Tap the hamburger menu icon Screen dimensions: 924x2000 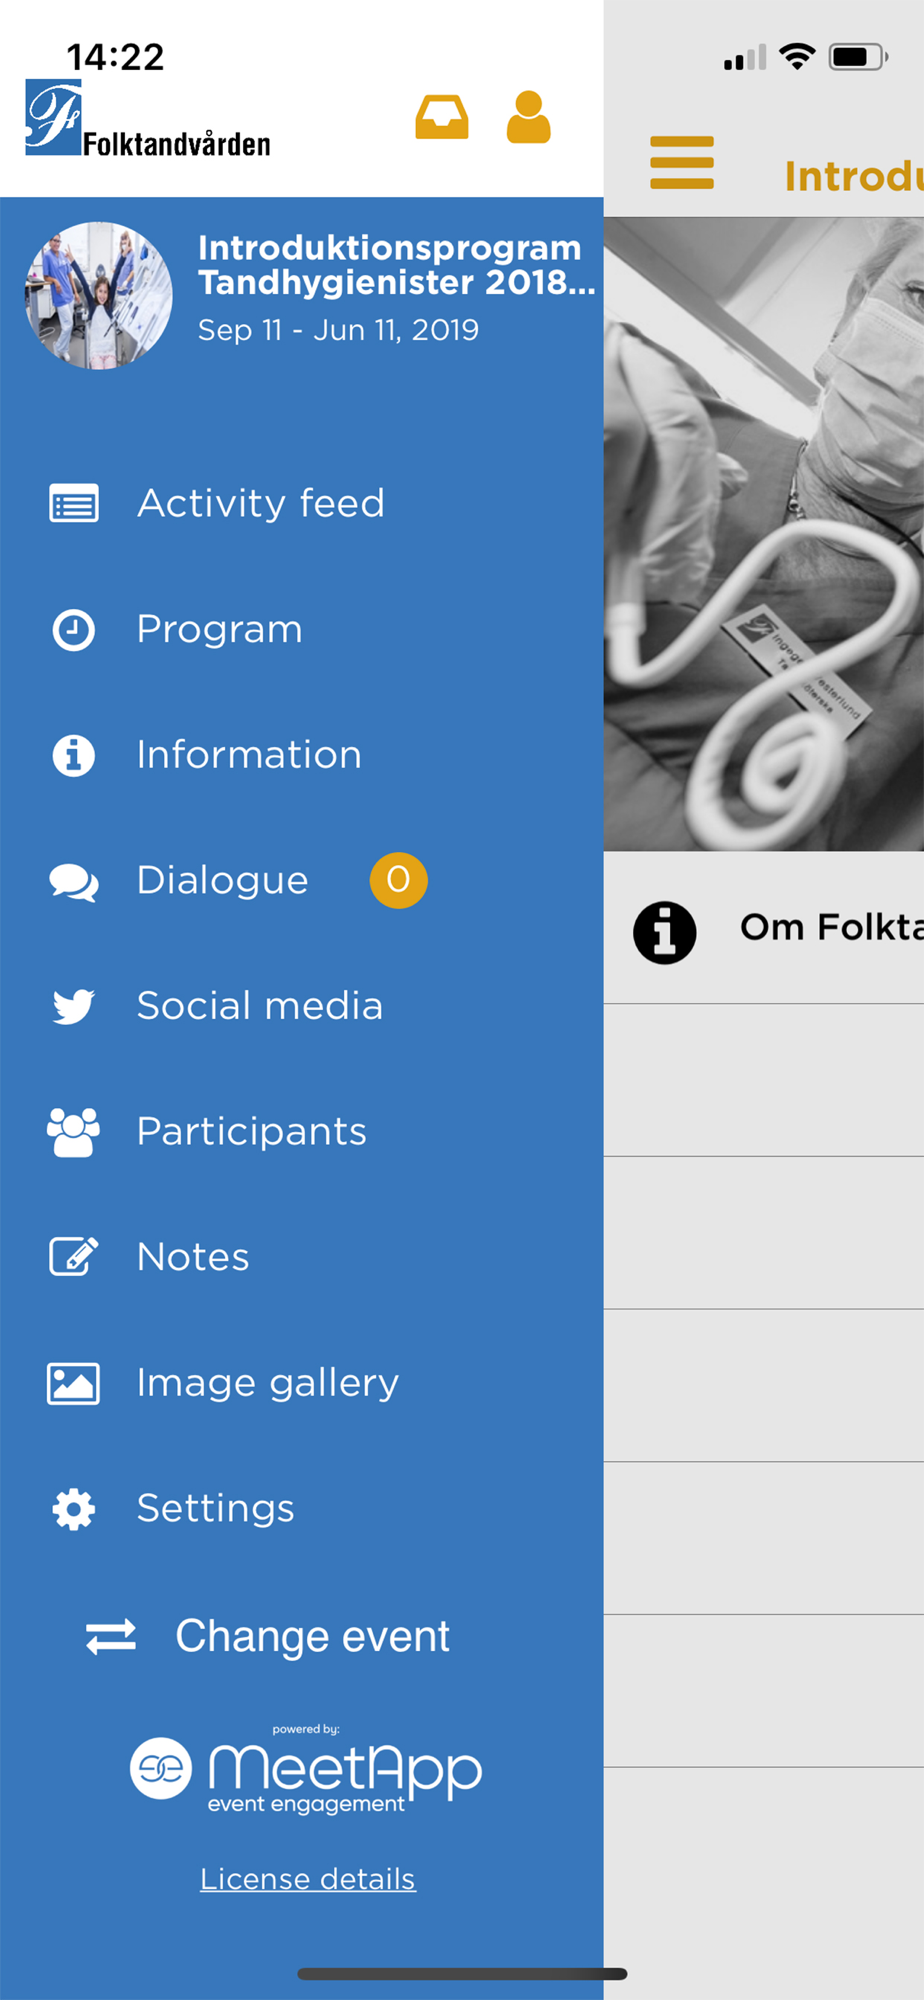(x=682, y=162)
